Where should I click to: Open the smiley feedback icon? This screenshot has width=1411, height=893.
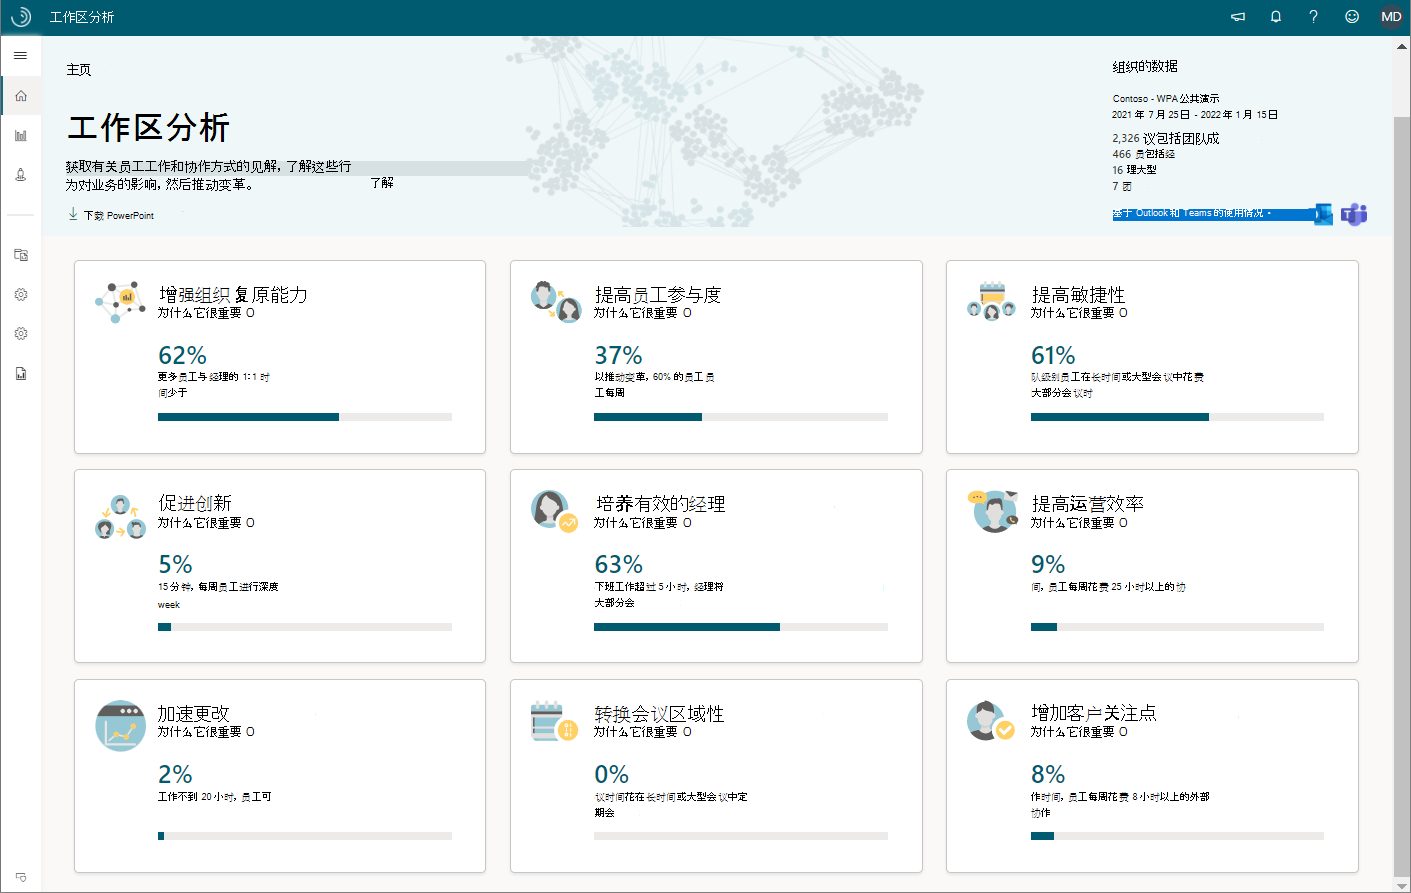(1352, 17)
